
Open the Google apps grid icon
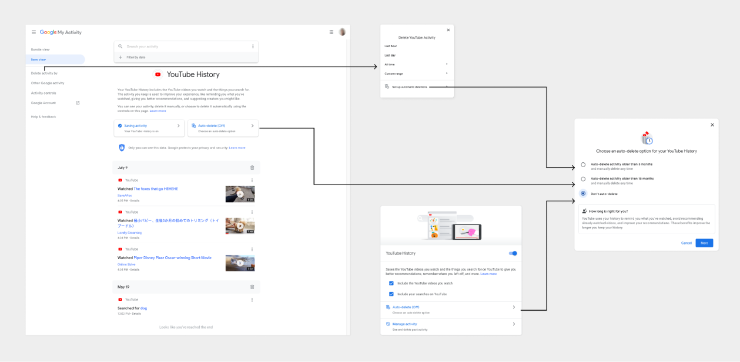(331, 32)
